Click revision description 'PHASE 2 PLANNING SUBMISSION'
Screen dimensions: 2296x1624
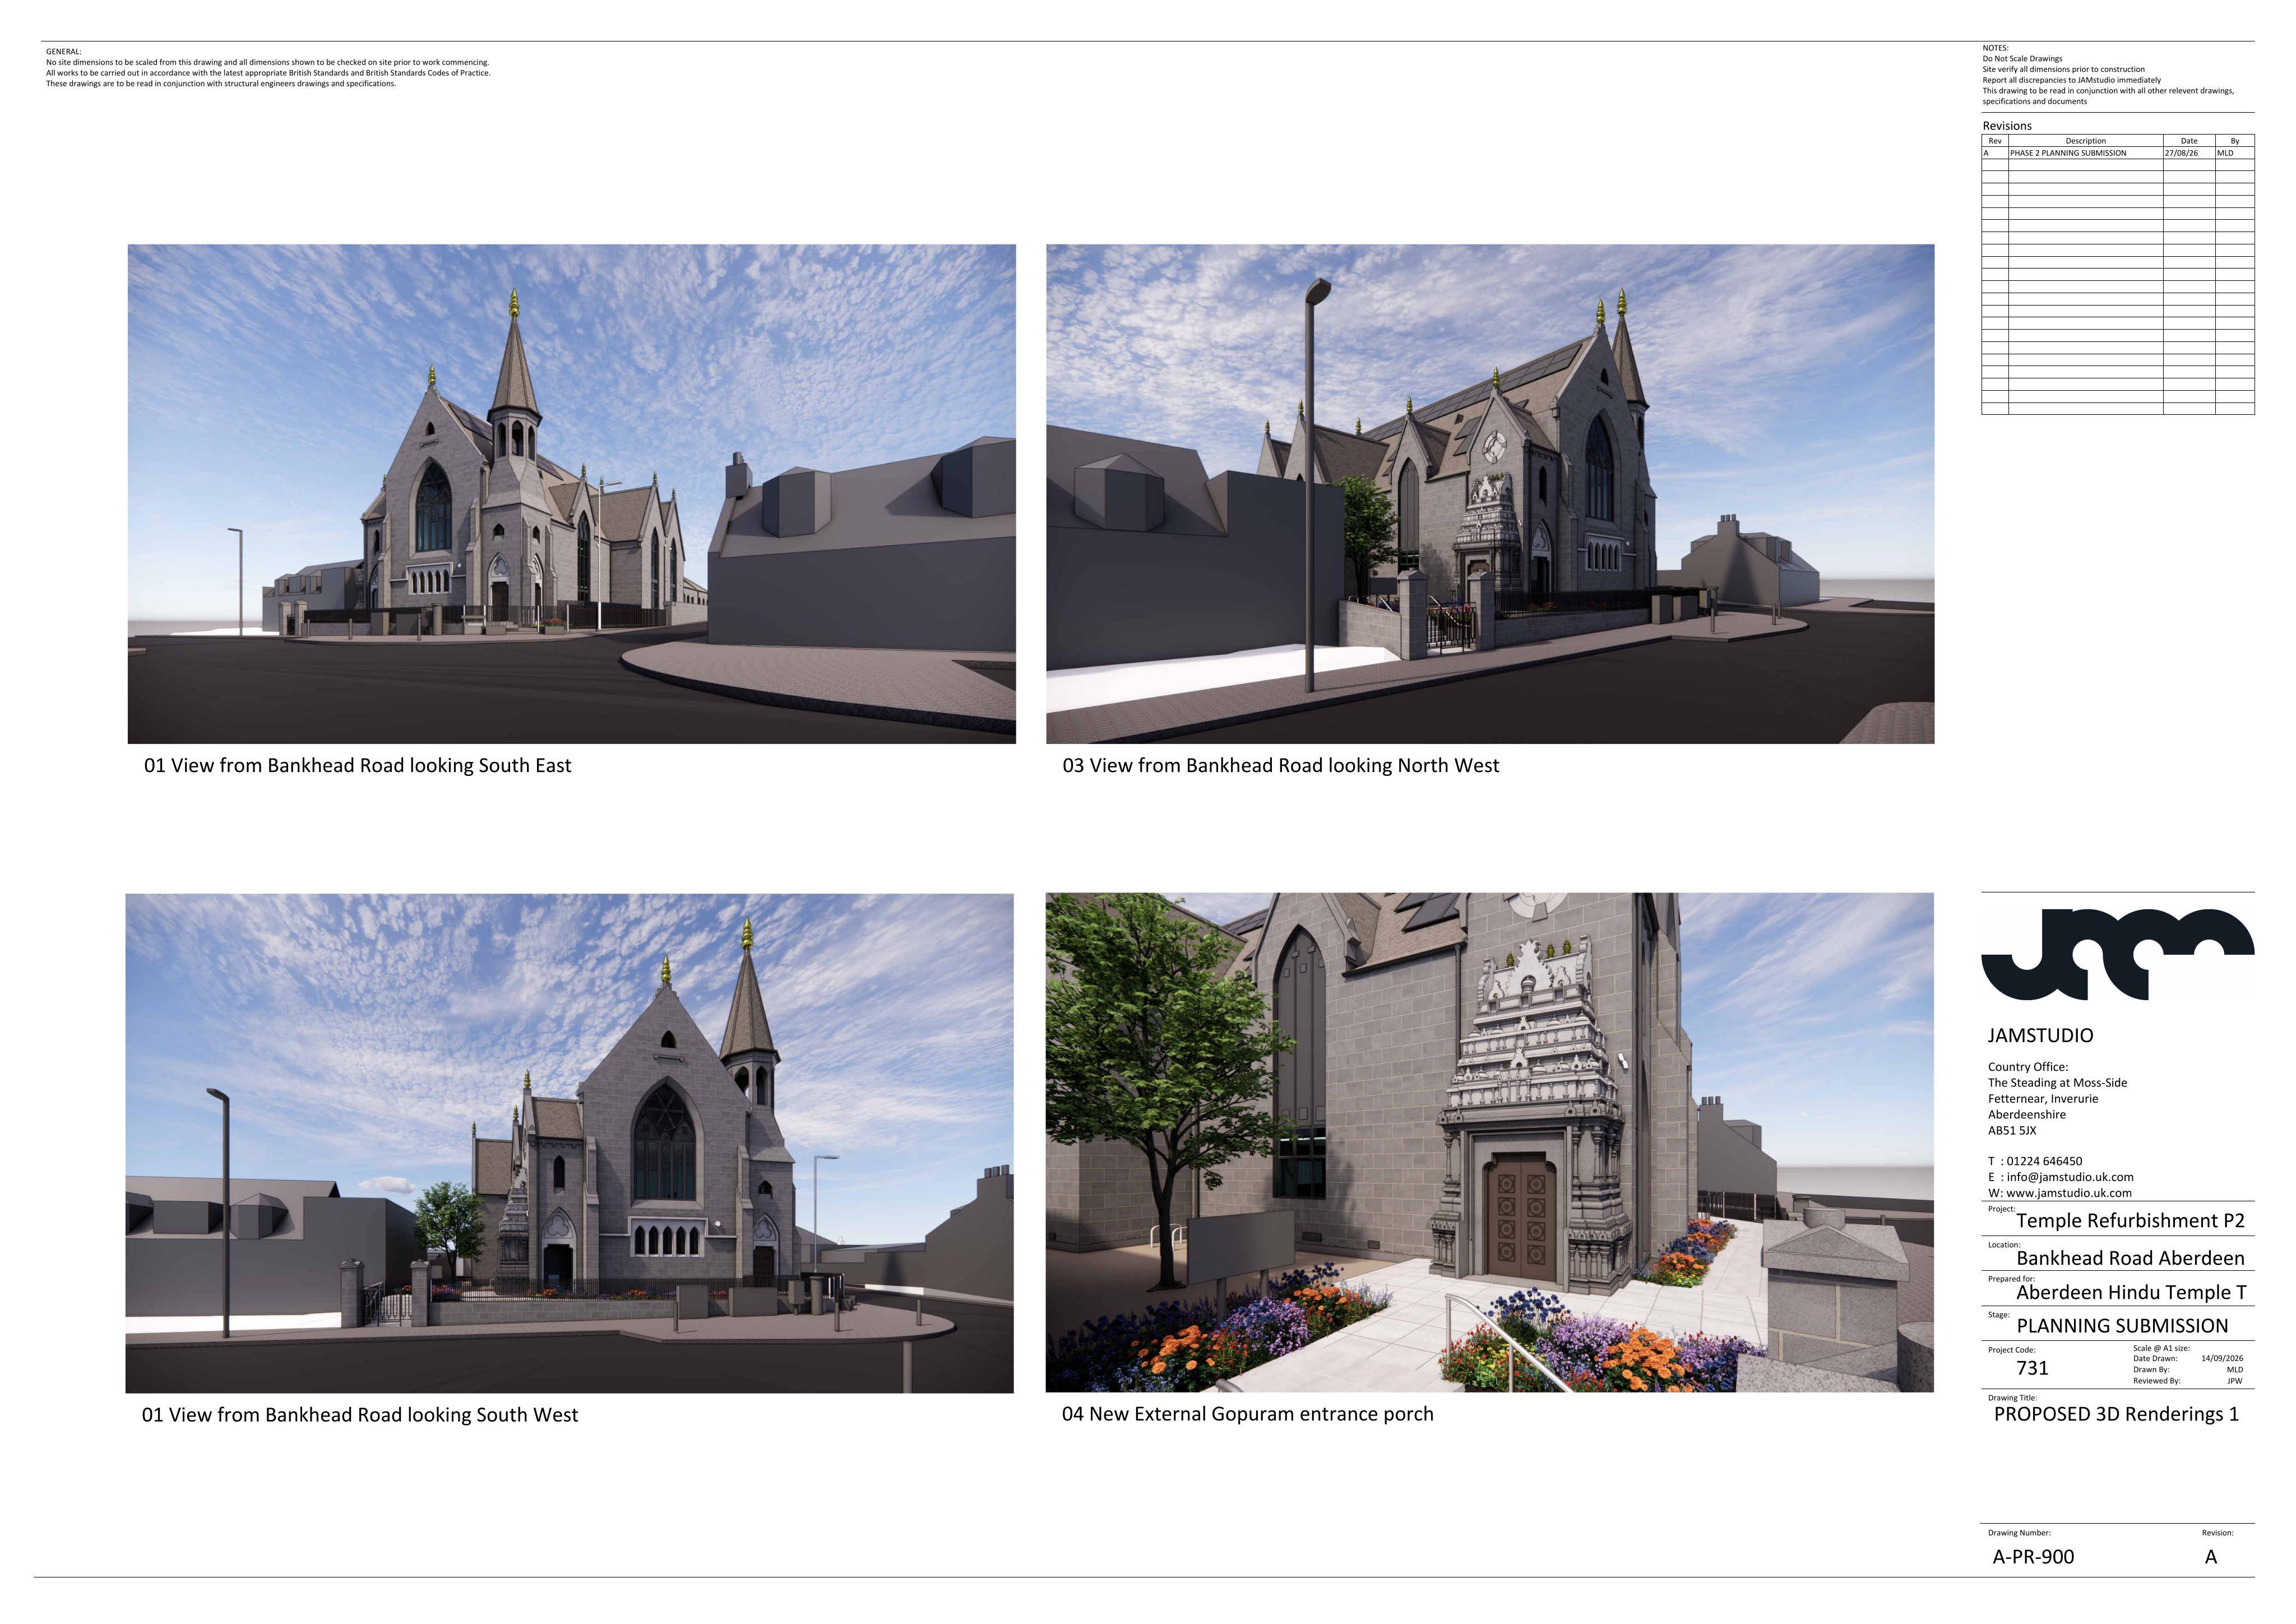[x=2068, y=153]
